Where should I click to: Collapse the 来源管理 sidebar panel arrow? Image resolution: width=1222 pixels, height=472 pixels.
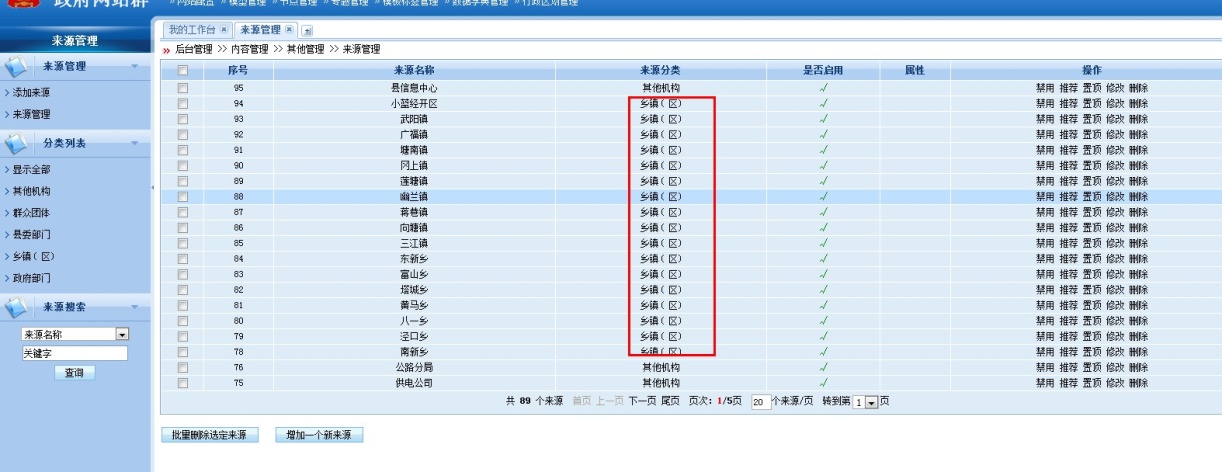pyautogui.click(x=135, y=67)
